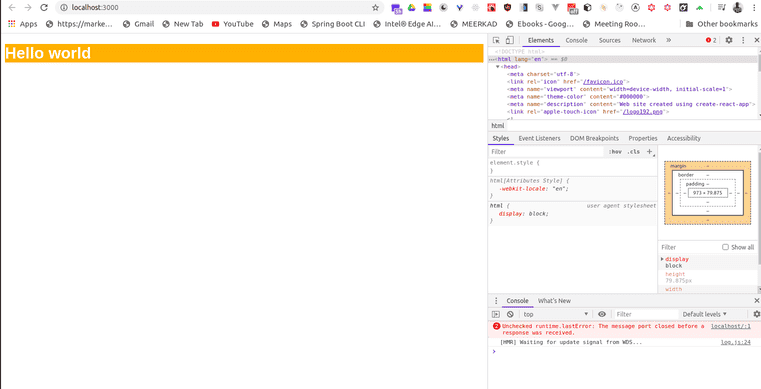Open the Chrome profile avatar
This screenshot has height=389, width=761.
pyautogui.click(x=737, y=7)
